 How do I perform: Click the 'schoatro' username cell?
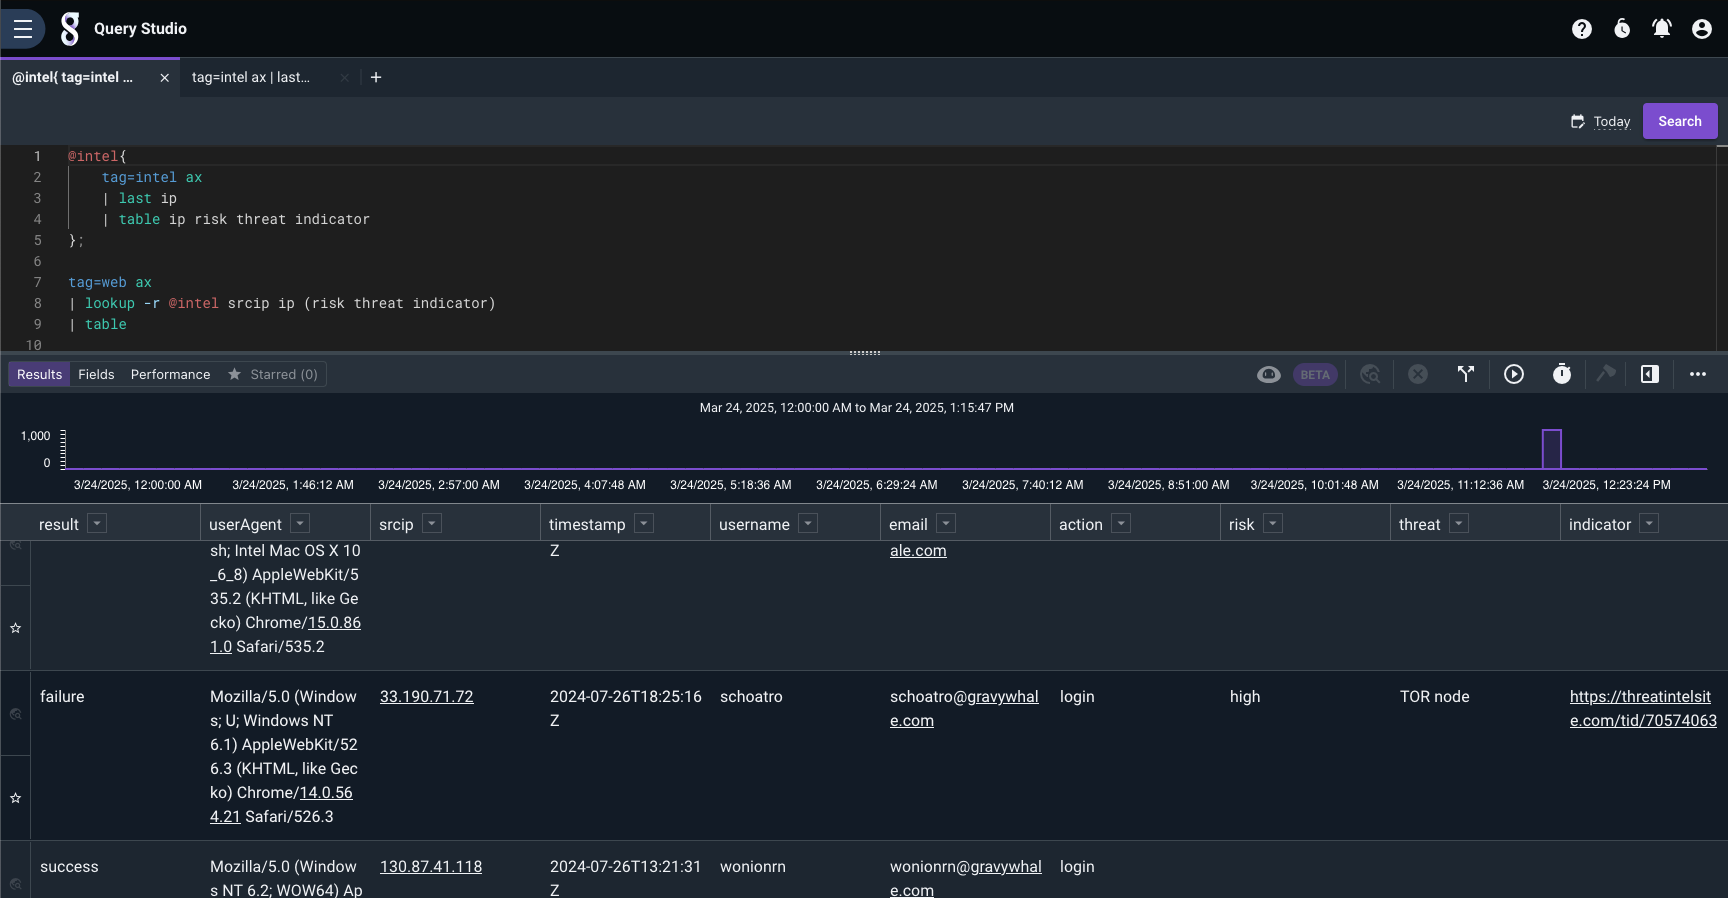point(751,696)
